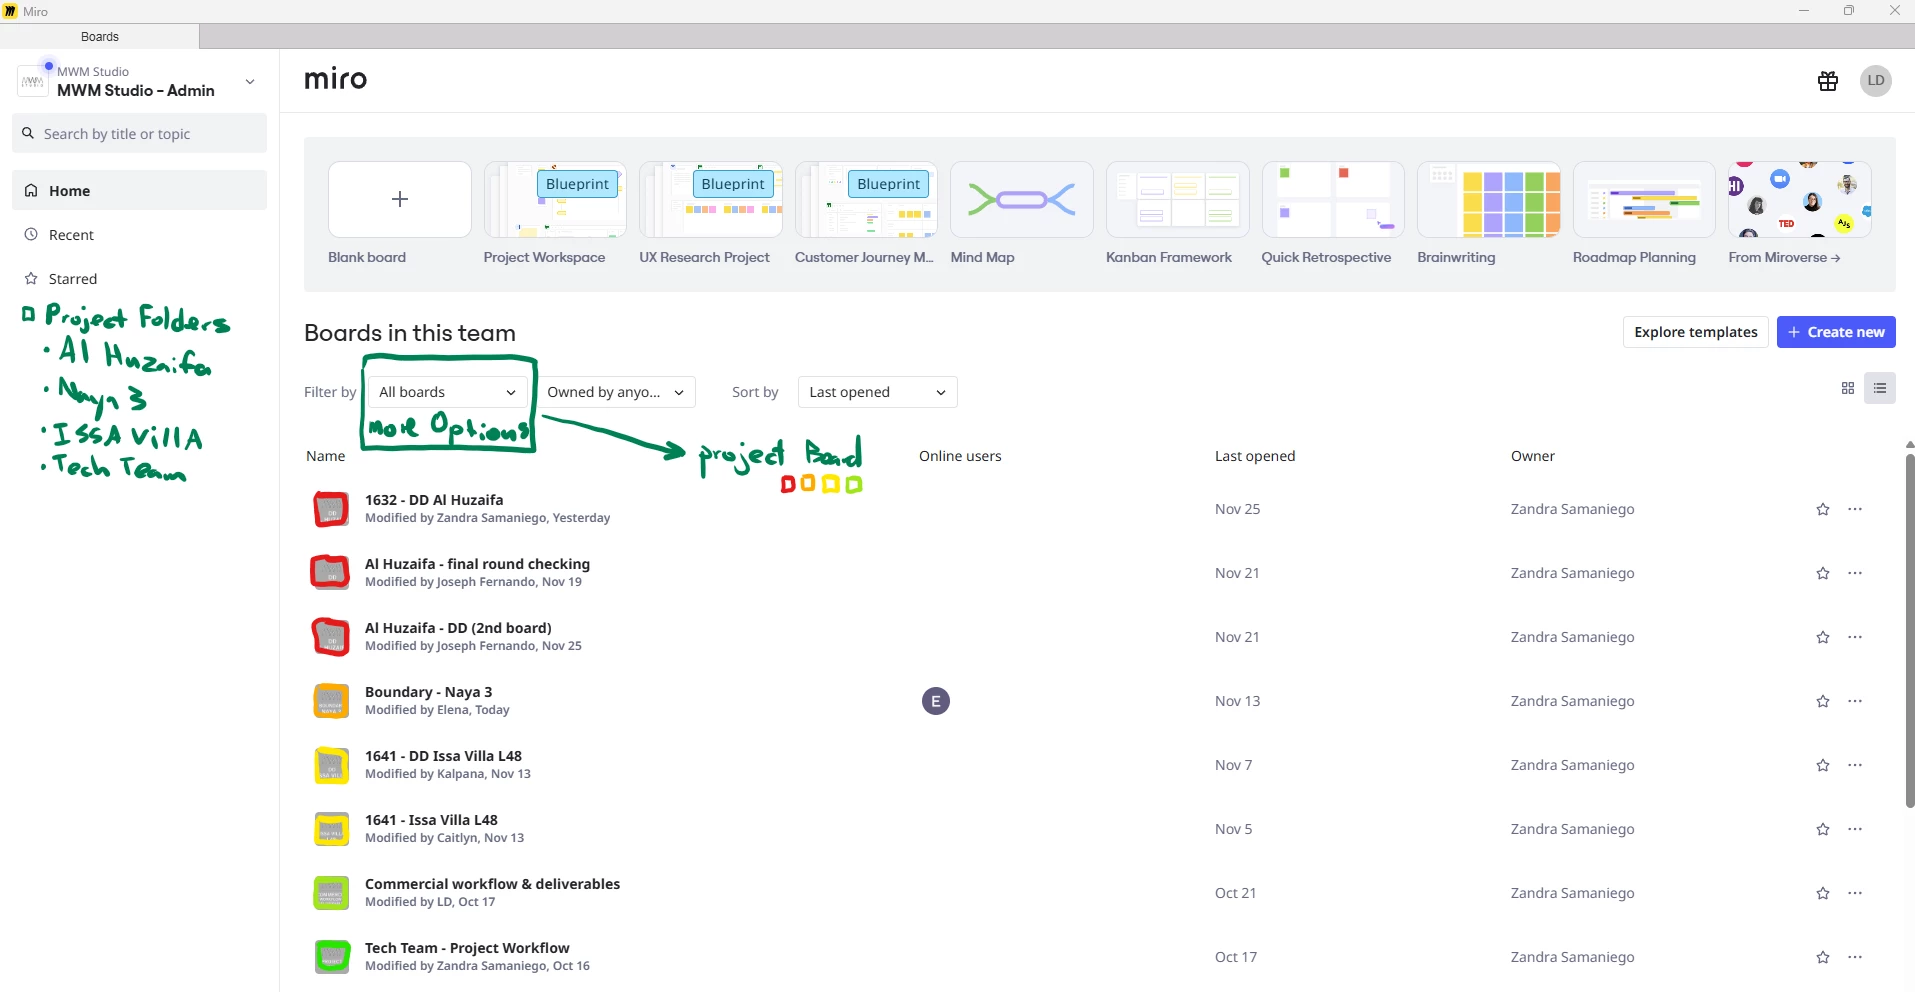The image size is (1915, 992).
Task: Click Explore templates button
Action: click(1695, 332)
